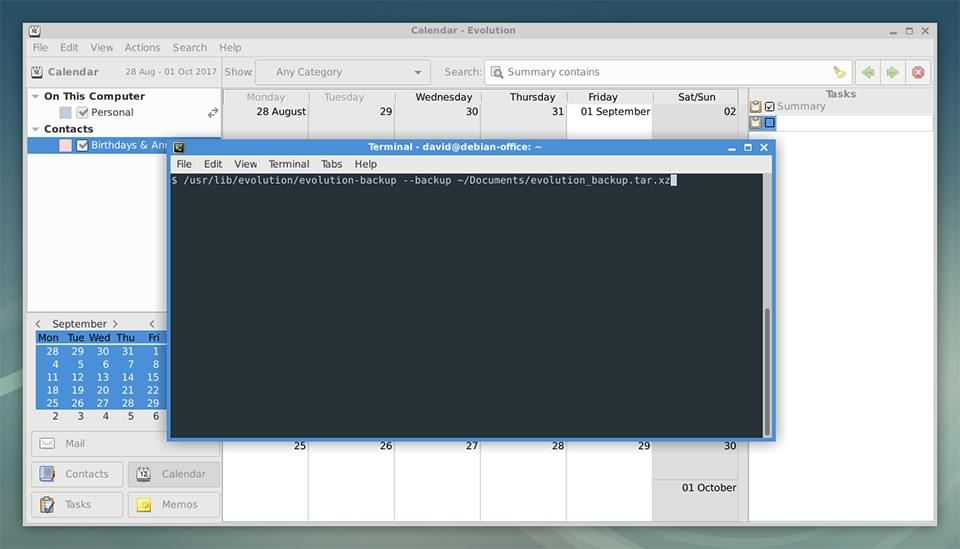The width and height of the screenshot is (960, 549).
Task: Open Contacts via the address book icon
Action: tap(47, 474)
